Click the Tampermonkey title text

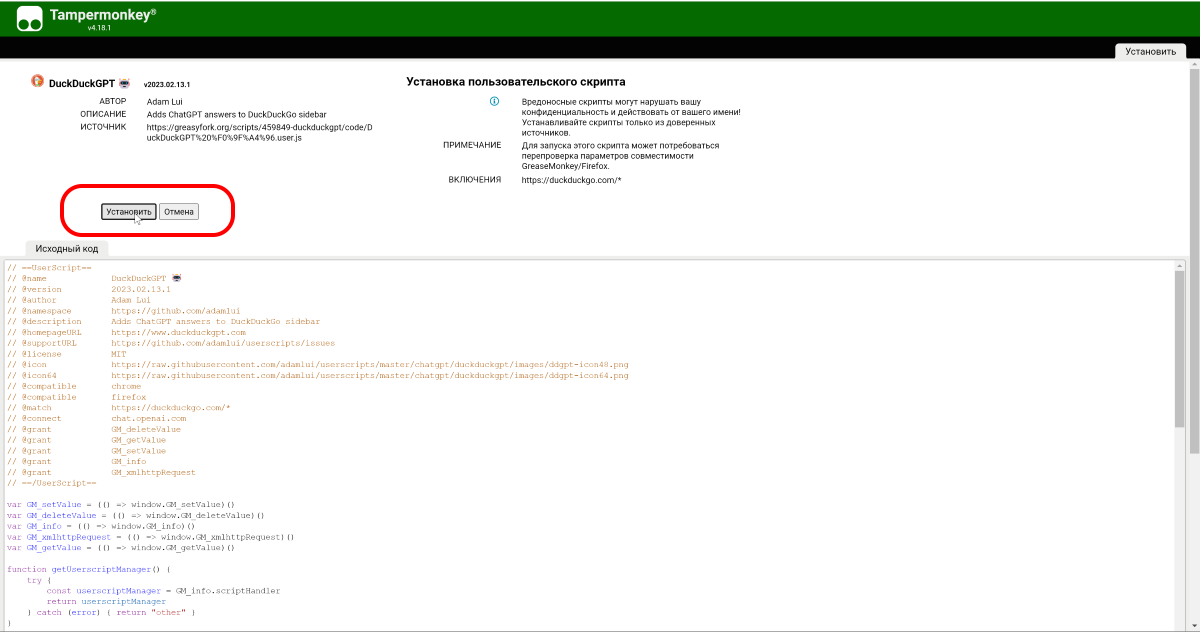(103, 14)
